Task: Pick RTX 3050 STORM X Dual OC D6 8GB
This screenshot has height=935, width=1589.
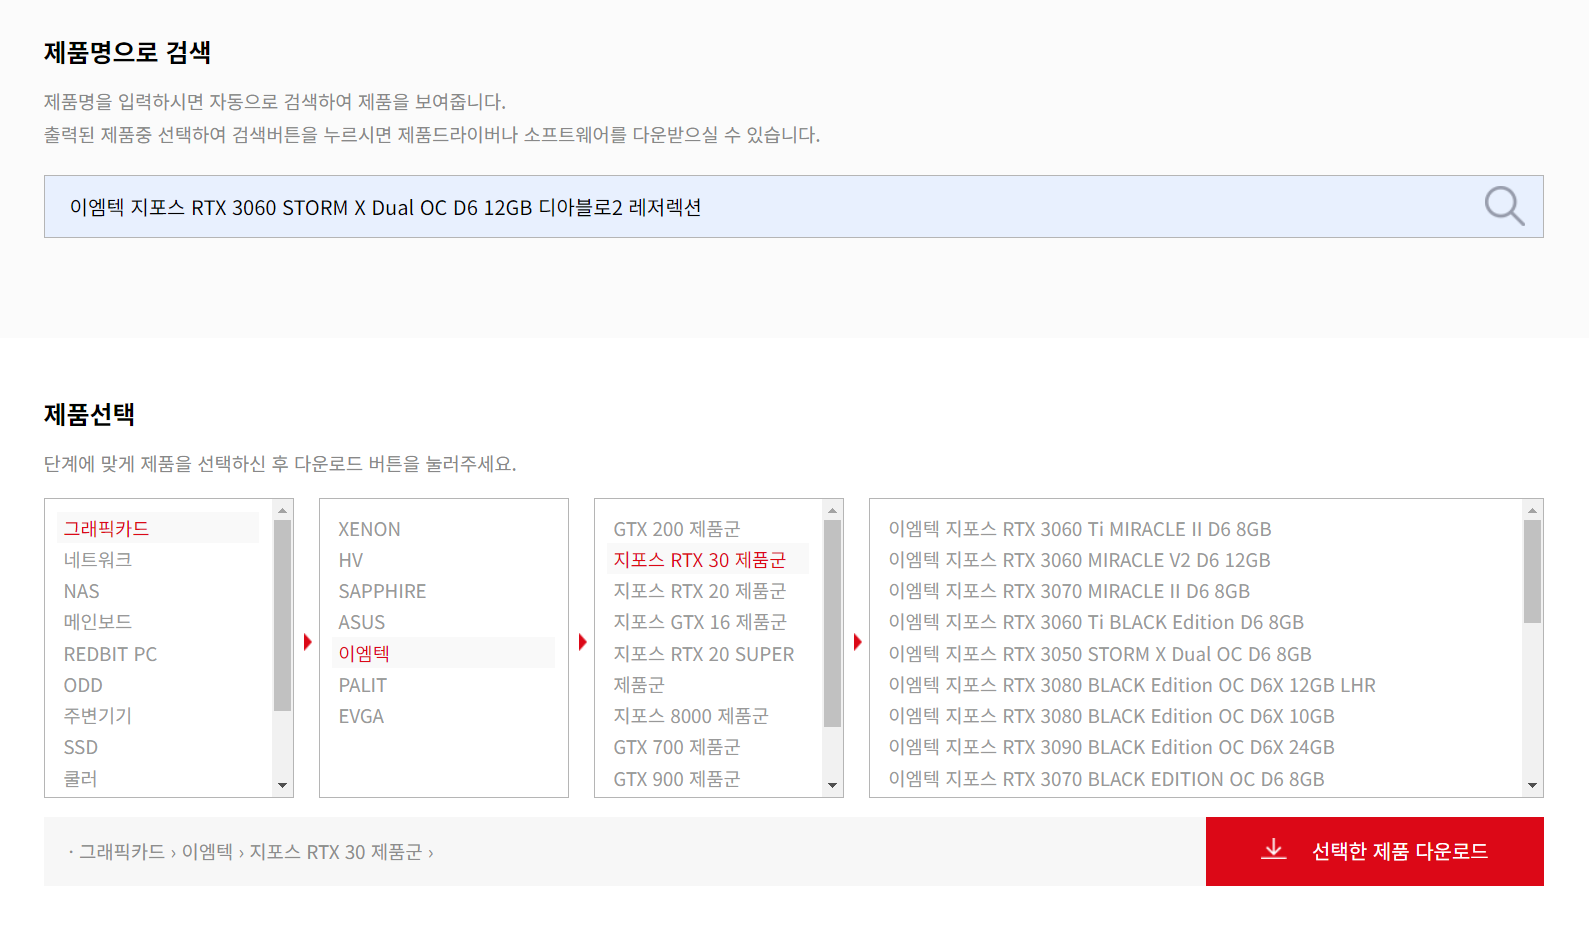Action: pos(1100,654)
